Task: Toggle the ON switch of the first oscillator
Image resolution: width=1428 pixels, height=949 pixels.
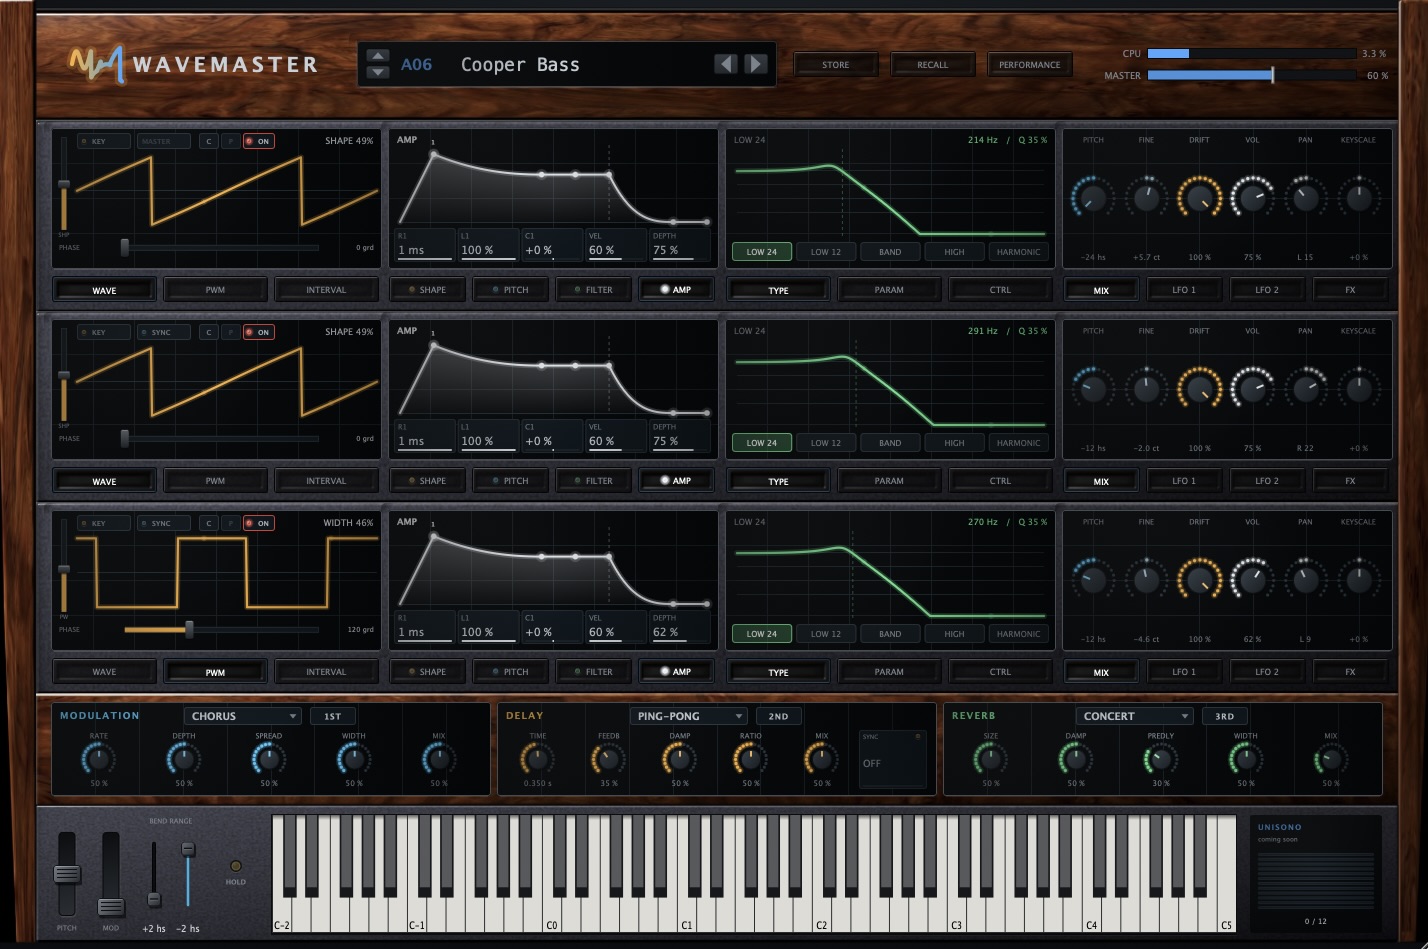Action: [x=259, y=141]
